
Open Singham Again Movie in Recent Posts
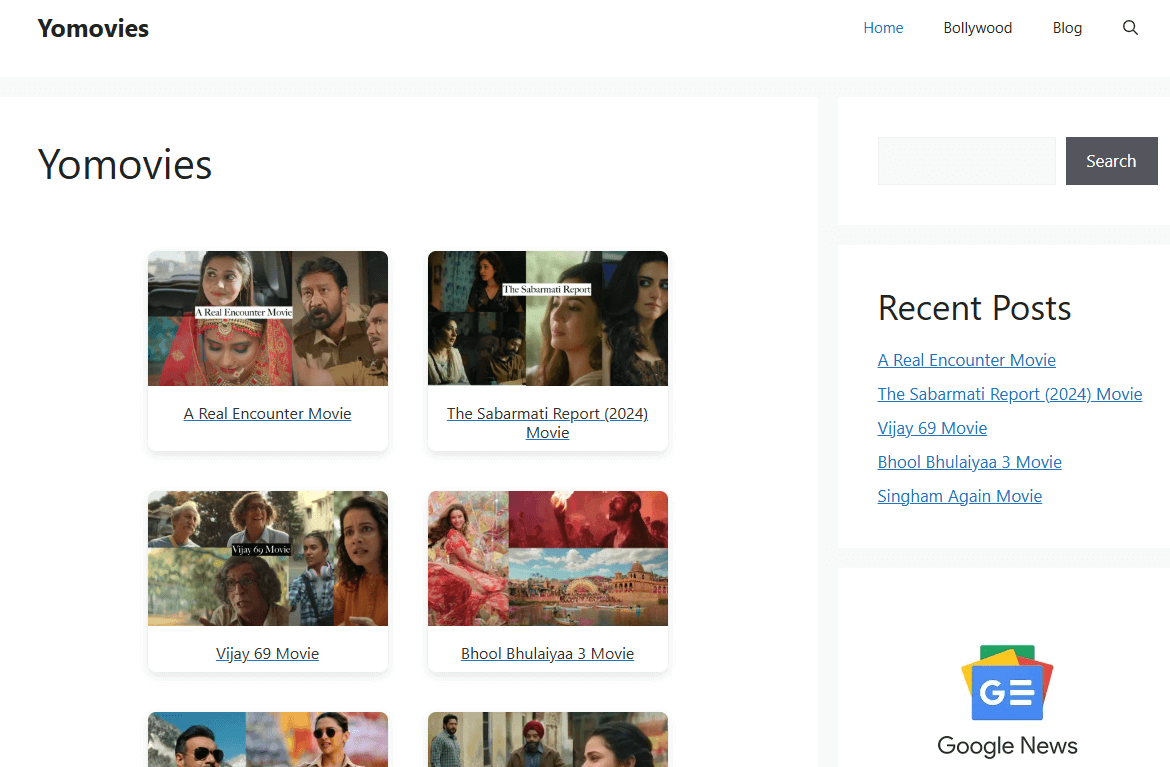pos(960,496)
